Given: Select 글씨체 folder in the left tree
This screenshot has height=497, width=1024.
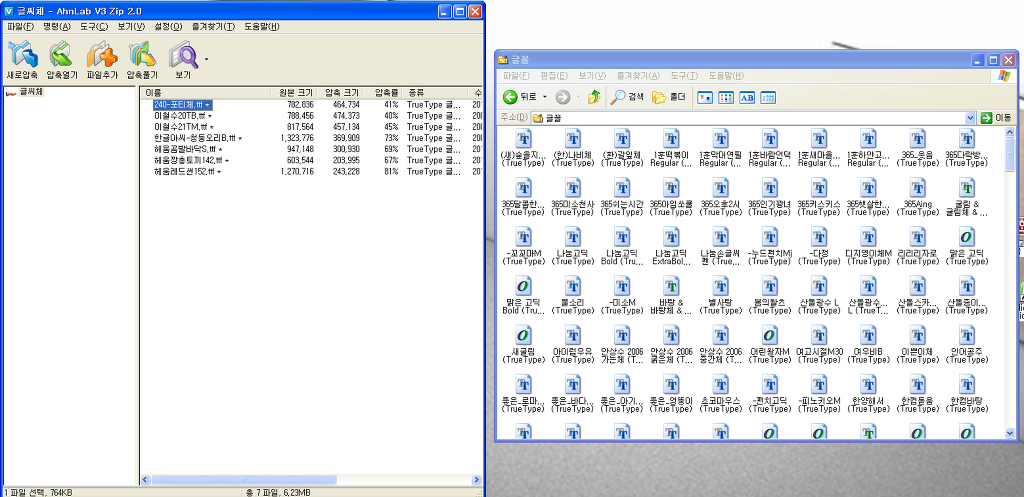Looking at the screenshot, I should coord(31,92).
